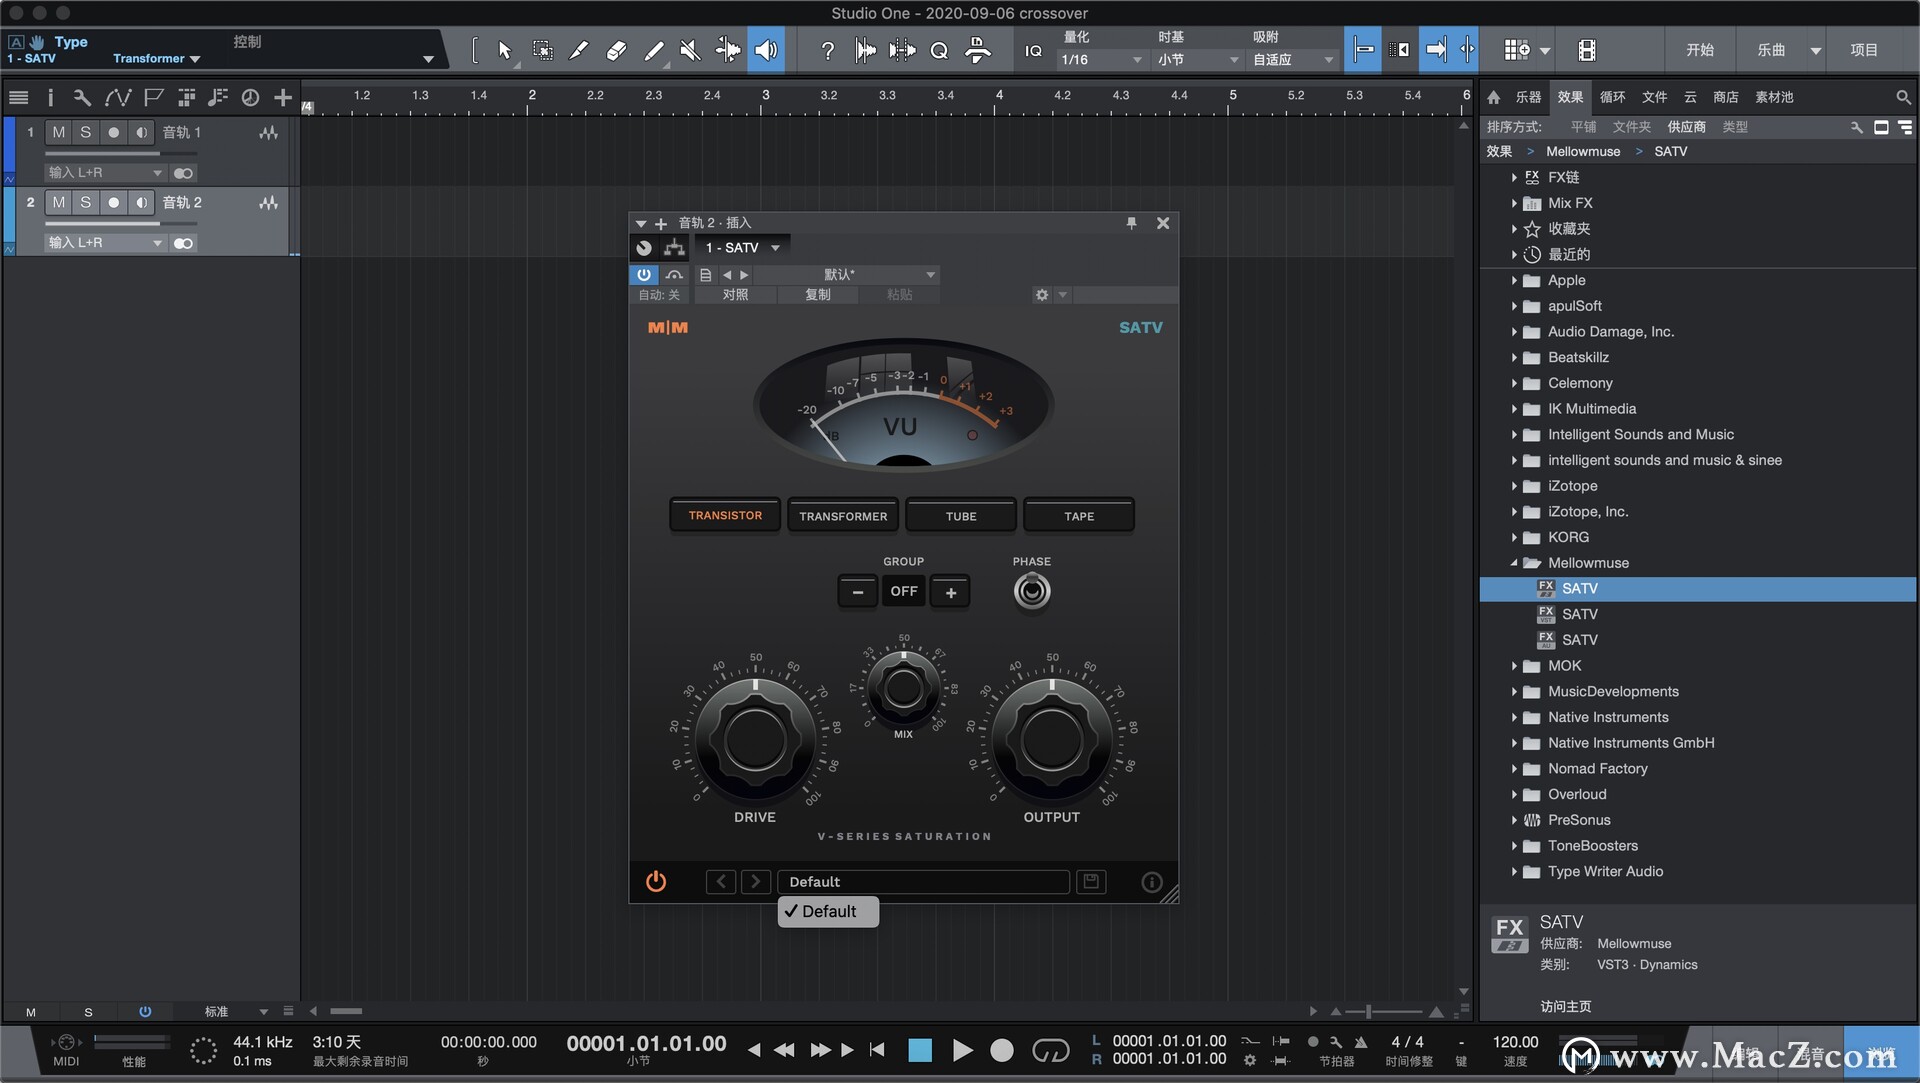Open plugin gear settings icon
This screenshot has height=1083, width=1920.
(1042, 295)
